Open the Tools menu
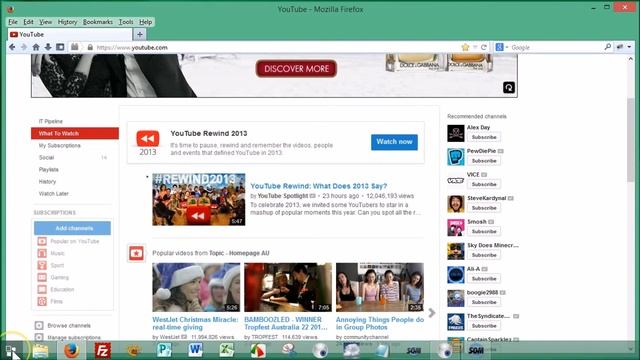The height and width of the screenshot is (360, 640). click(x=126, y=22)
